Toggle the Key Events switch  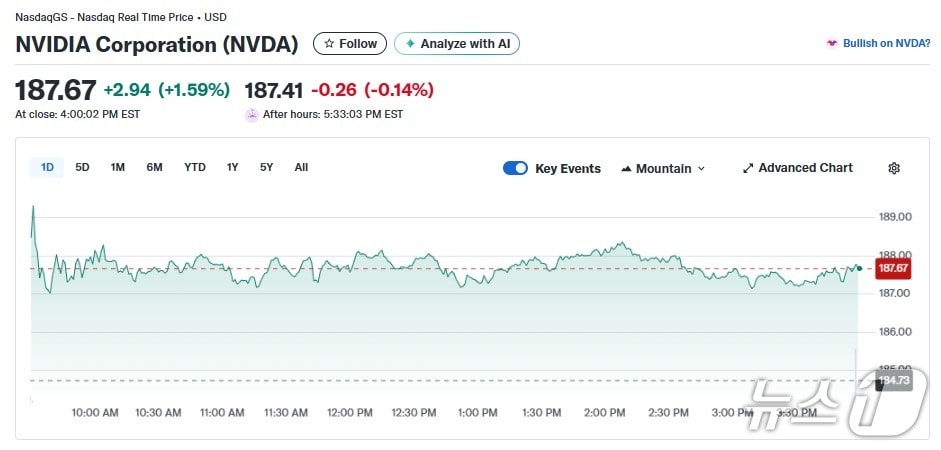(x=515, y=168)
